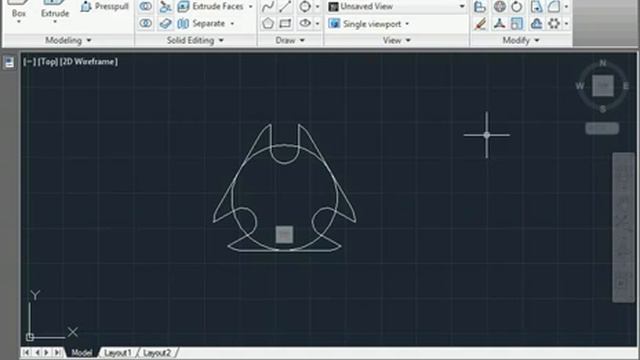
Task: Click the Unsaved View icon
Action: (x=333, y=7)
